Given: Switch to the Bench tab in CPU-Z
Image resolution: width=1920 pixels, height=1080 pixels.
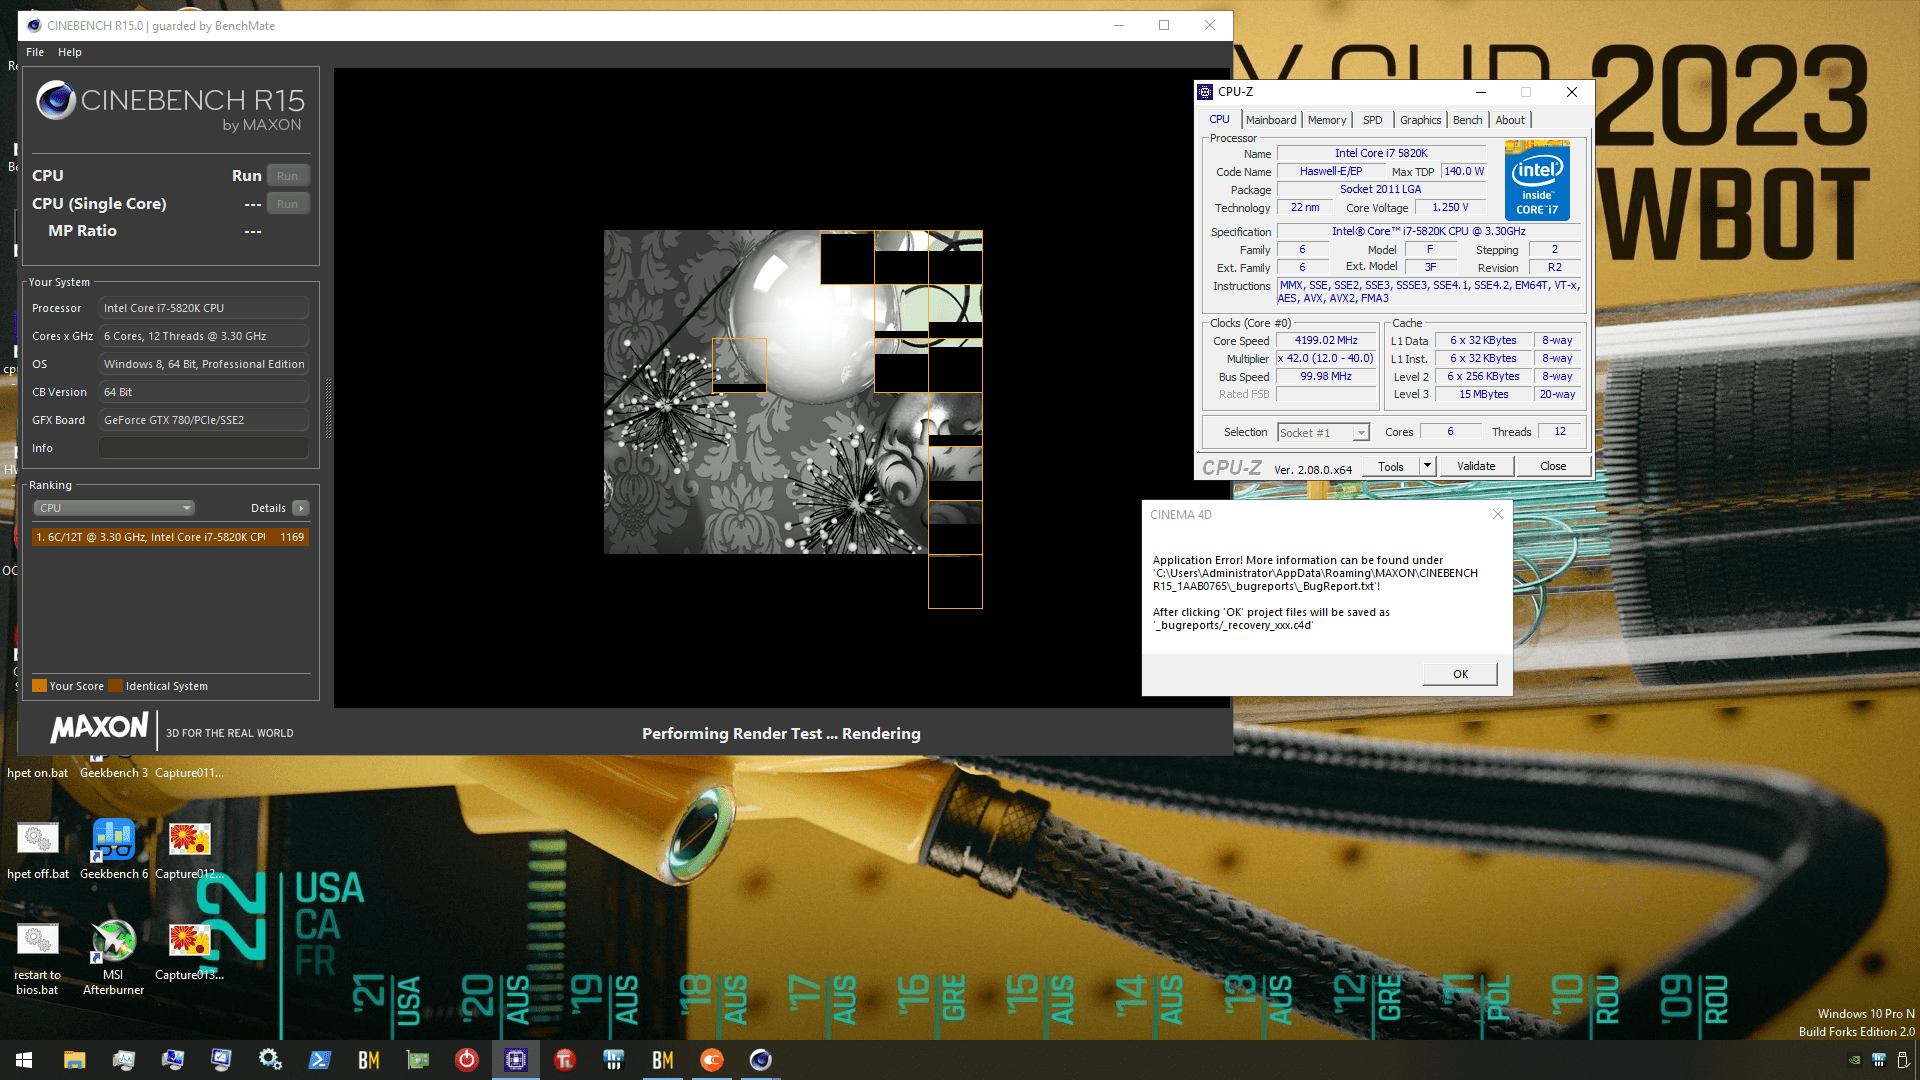Looking at the screenshot, I should pyautogui.click(x=1467, y=120).
